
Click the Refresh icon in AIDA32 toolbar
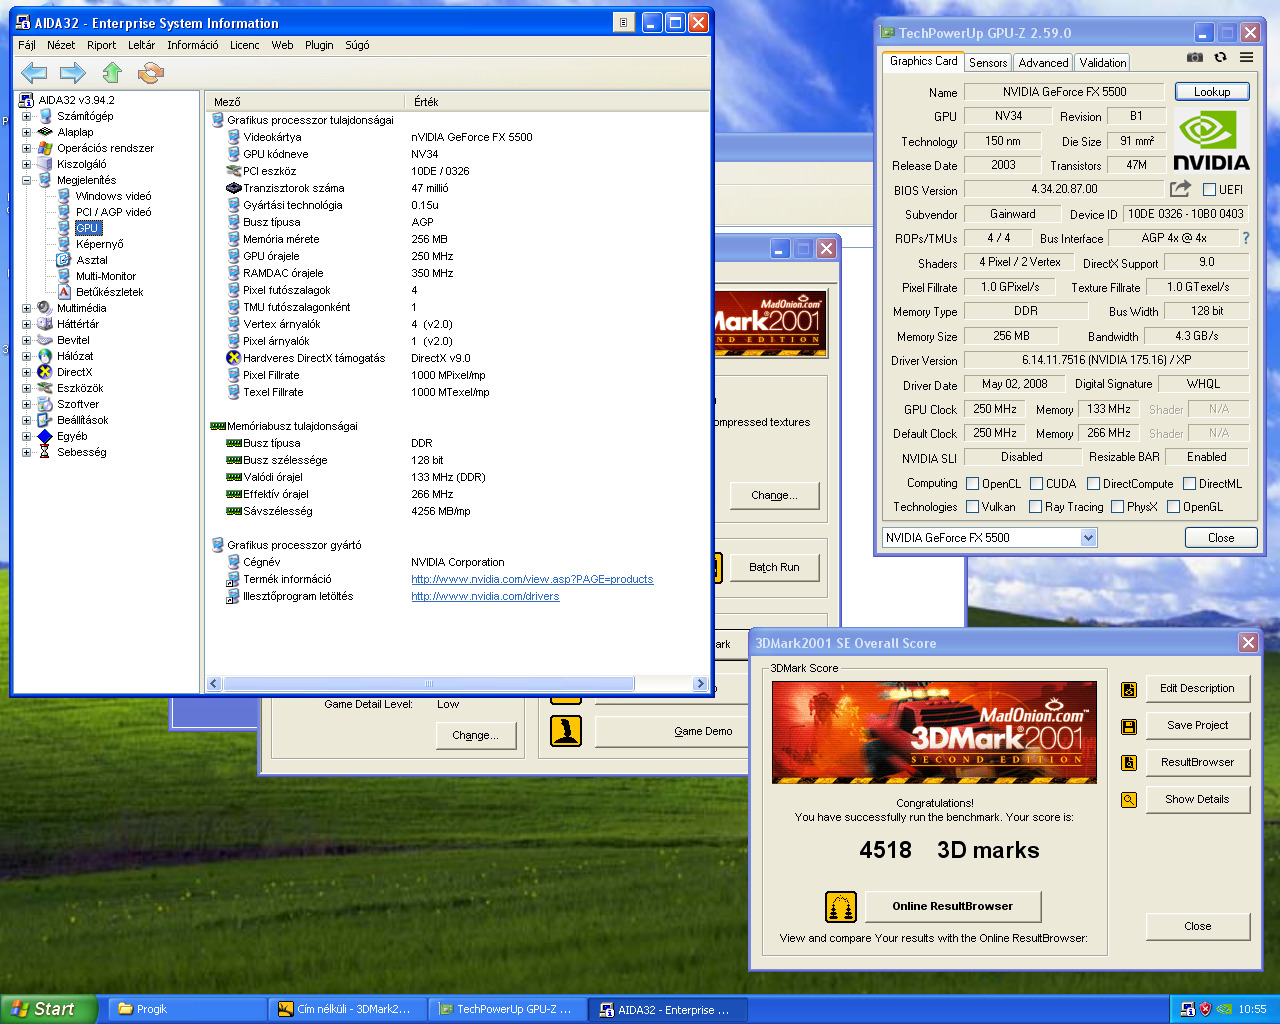pos(151,72)
